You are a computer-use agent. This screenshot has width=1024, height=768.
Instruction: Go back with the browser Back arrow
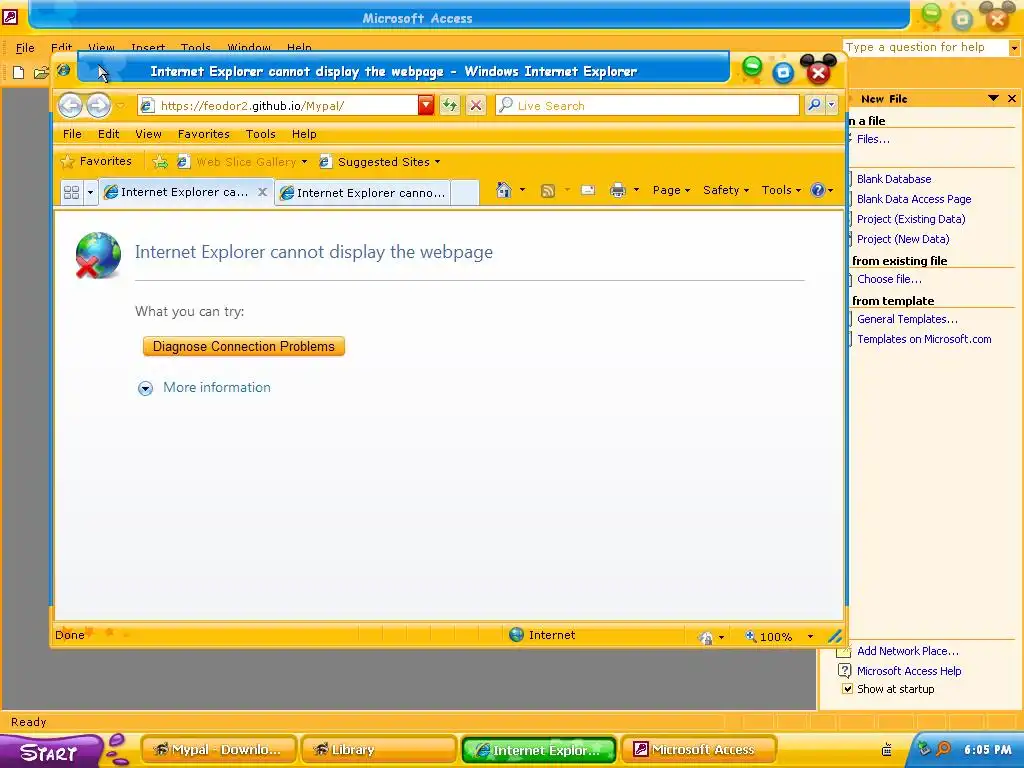click(x=71, y=105)
